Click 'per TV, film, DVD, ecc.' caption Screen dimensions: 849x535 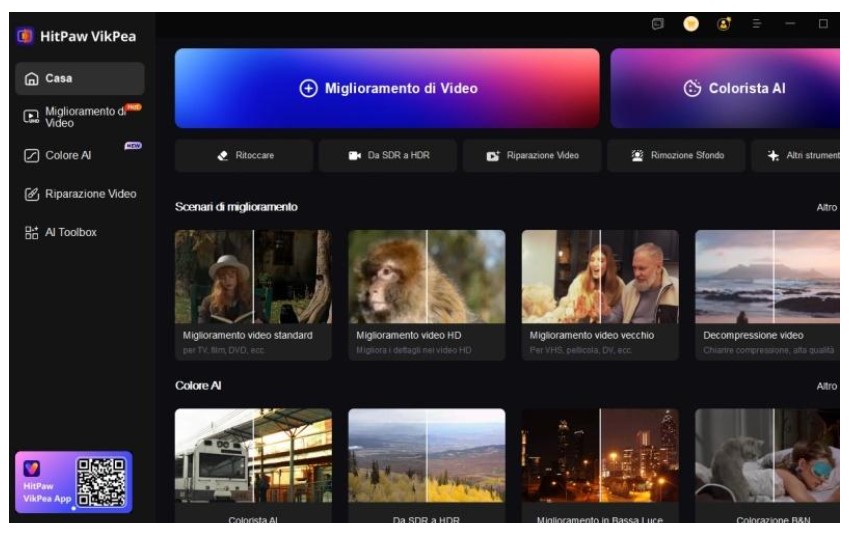224,350
